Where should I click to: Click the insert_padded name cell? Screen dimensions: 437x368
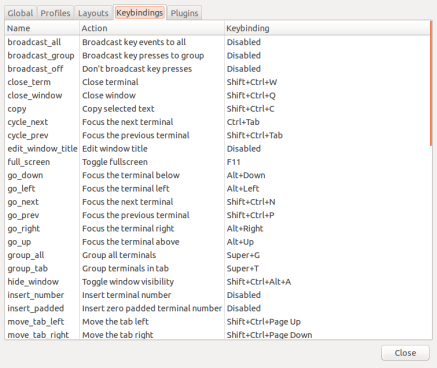click(x=36, y=308)
